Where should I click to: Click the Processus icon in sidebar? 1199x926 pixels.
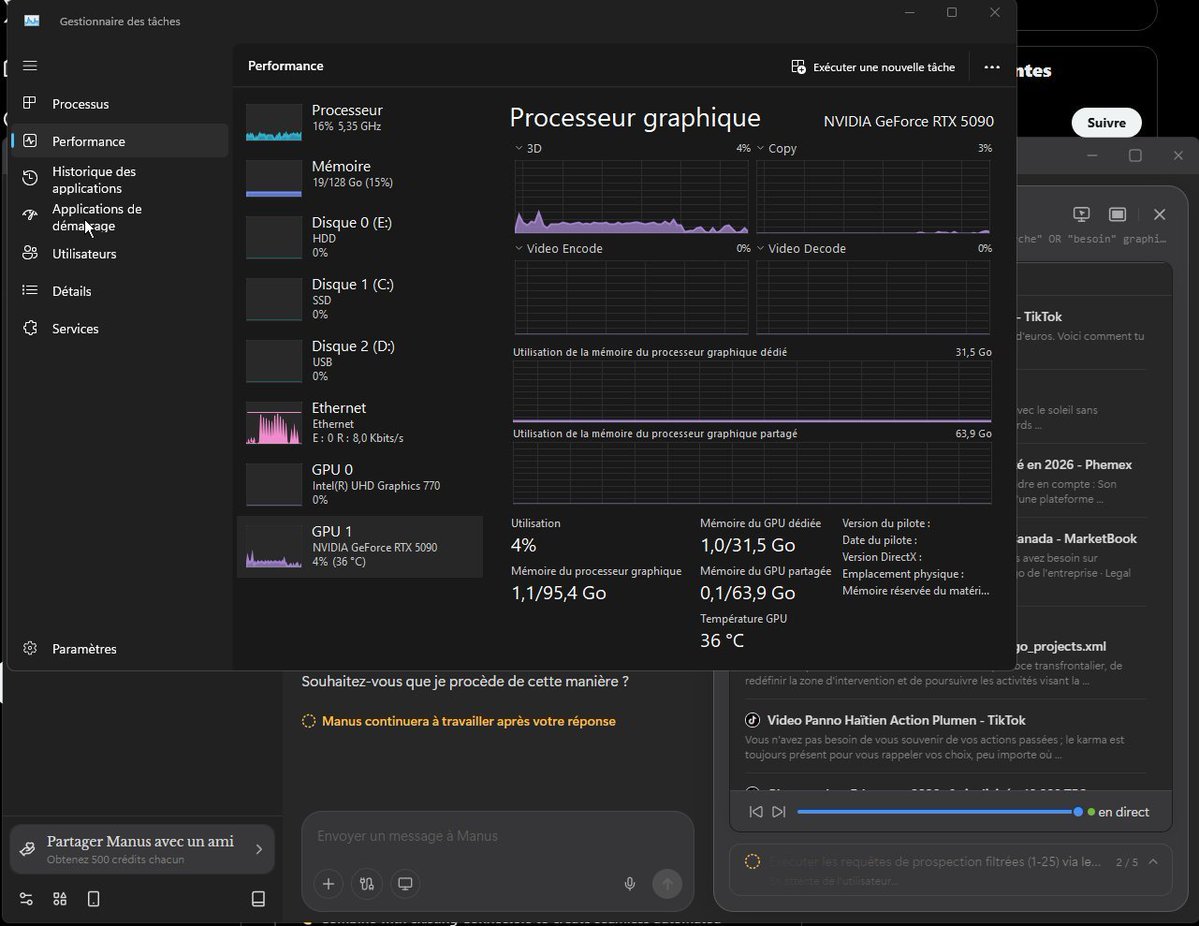[x=30, y=103]
